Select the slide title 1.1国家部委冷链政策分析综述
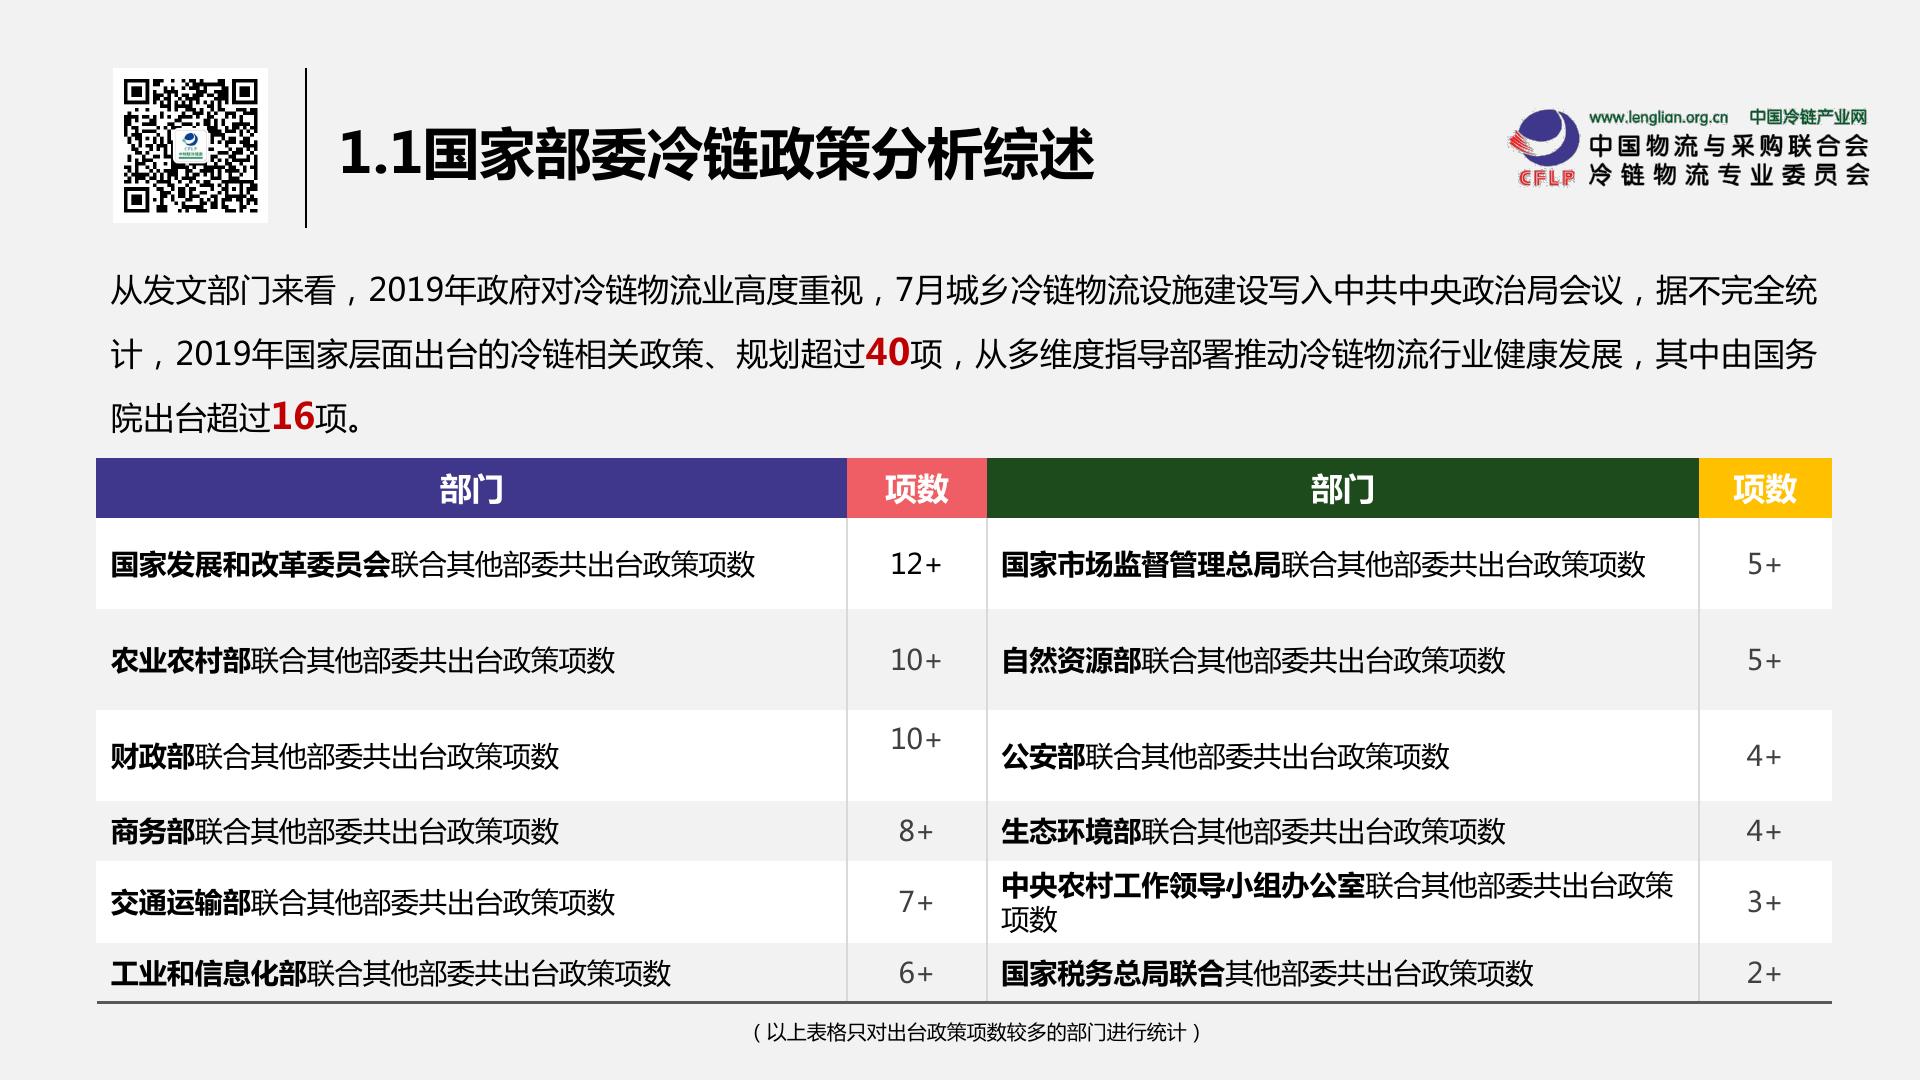This screenshot has width=1920, height=1080. point(717,153)
